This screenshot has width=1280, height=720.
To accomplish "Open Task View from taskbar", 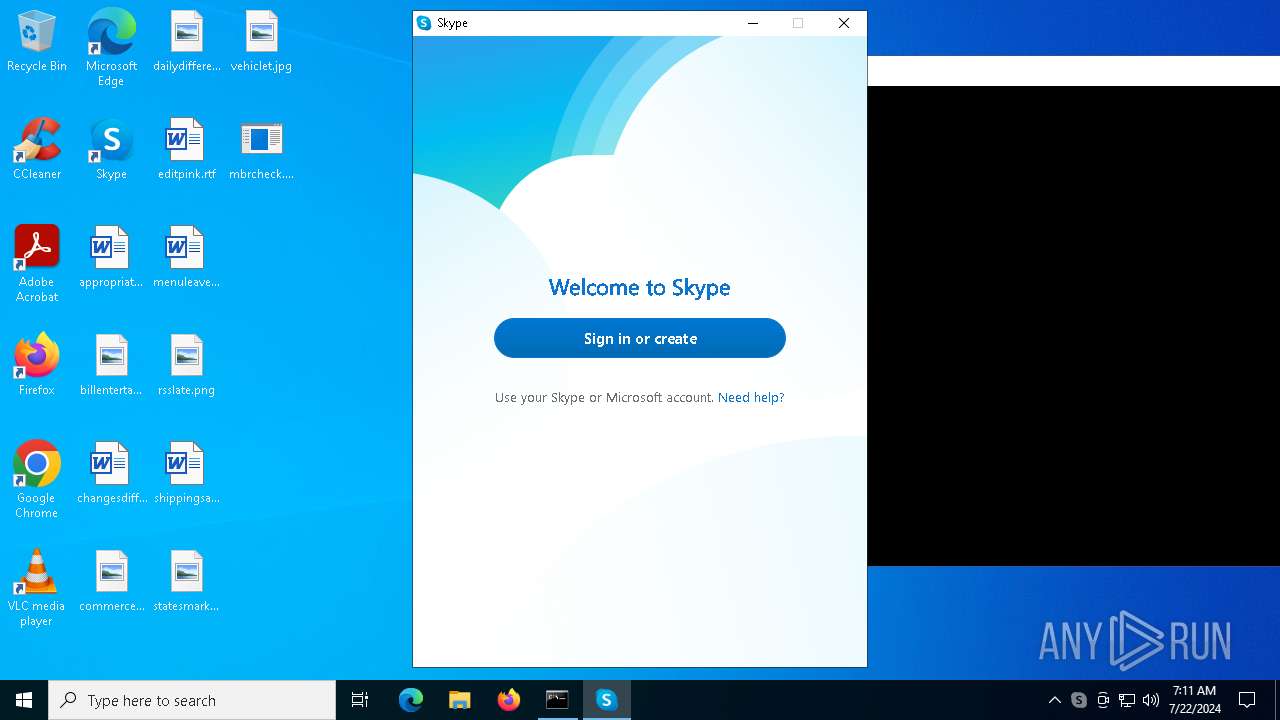I will 360,700.
